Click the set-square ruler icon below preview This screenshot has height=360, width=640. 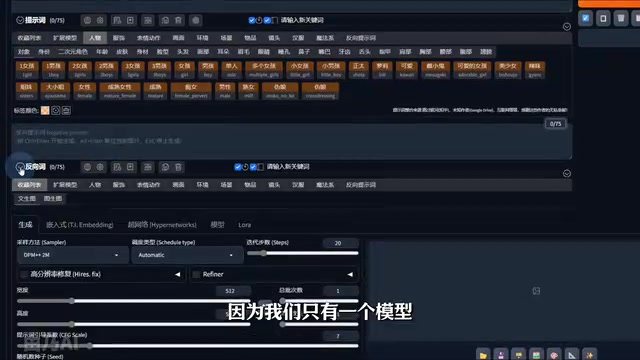point(572,355)
